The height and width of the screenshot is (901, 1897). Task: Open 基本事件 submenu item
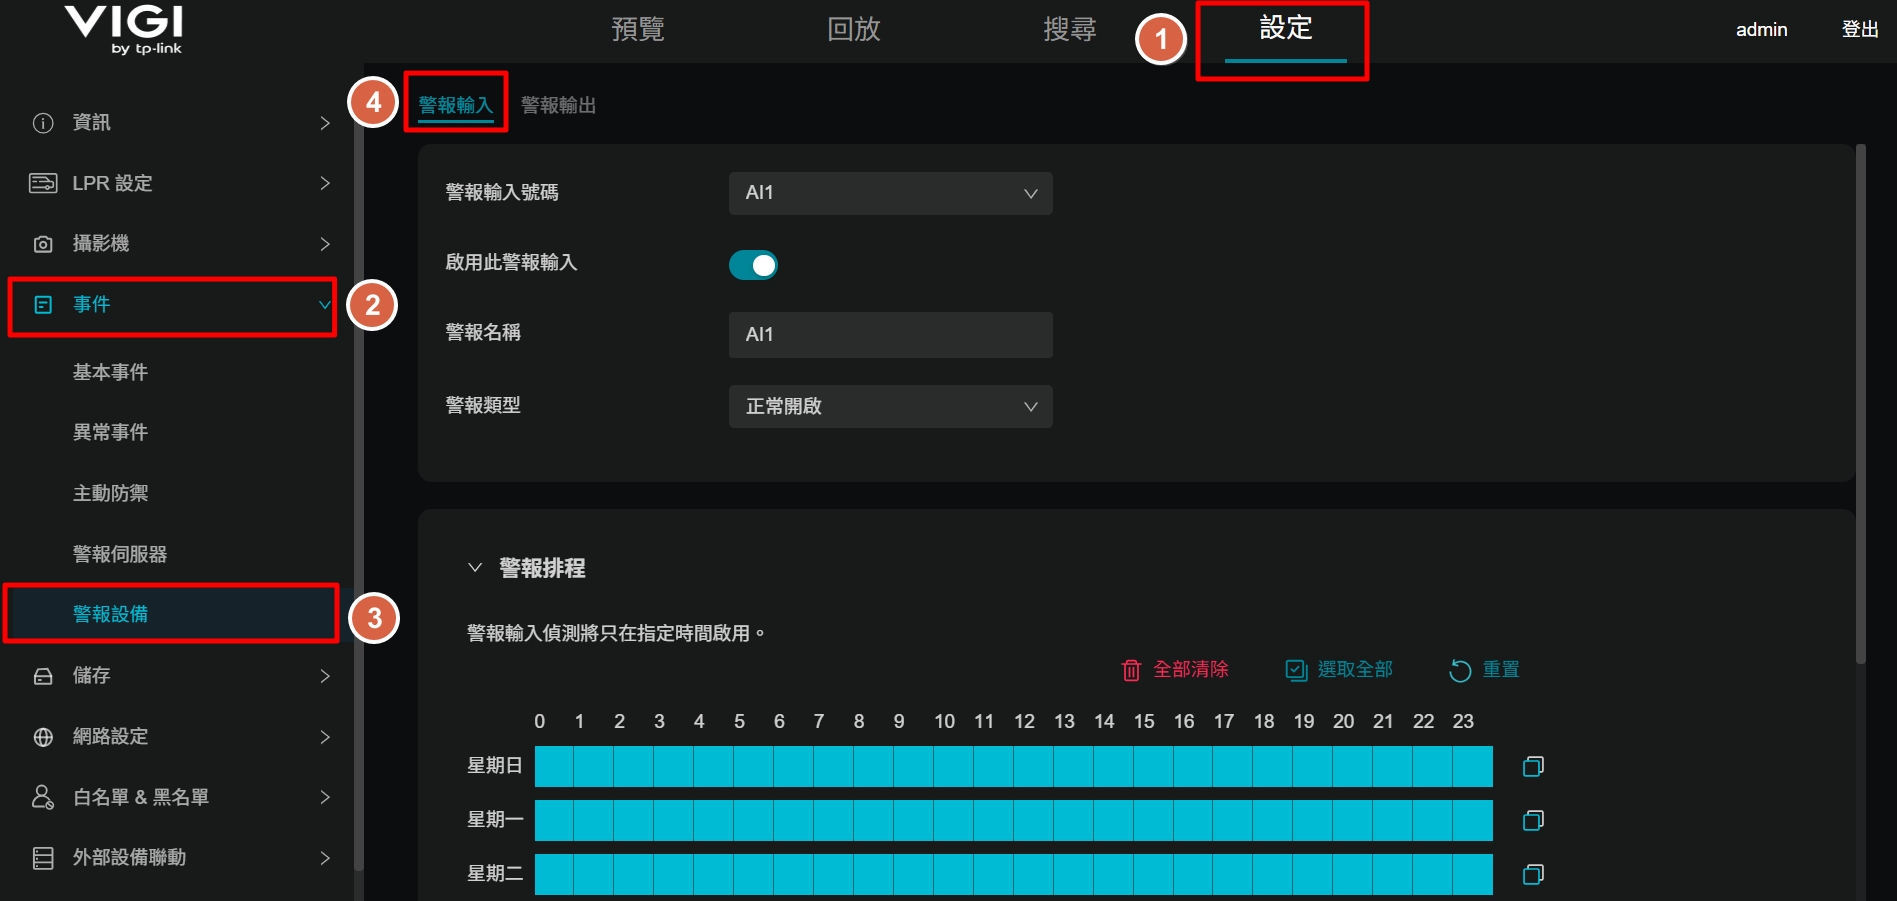[x=110, y=372]
